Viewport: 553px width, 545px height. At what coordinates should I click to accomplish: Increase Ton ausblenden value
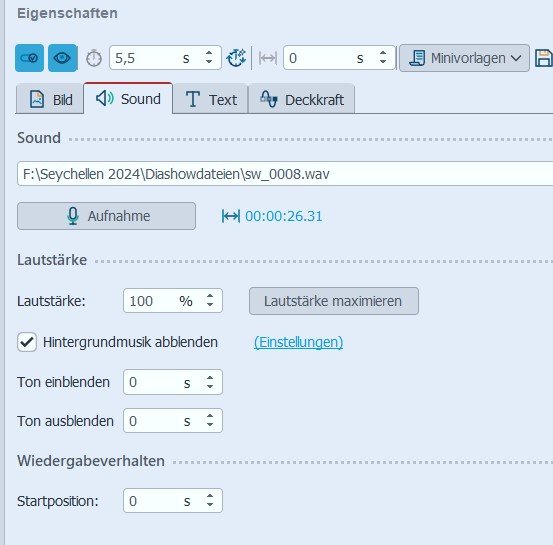coord(210,416)
